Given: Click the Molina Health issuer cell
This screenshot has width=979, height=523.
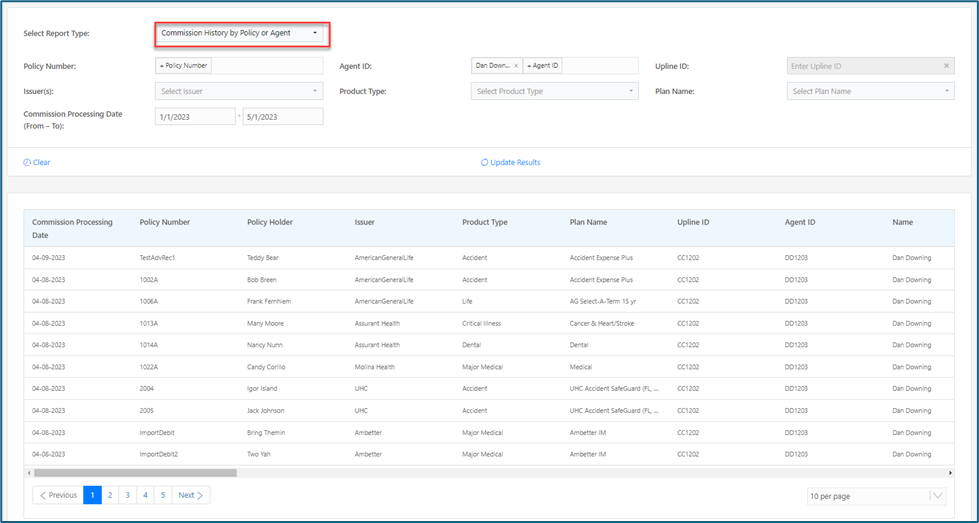Looking at the screenshot, I should 375,367.
